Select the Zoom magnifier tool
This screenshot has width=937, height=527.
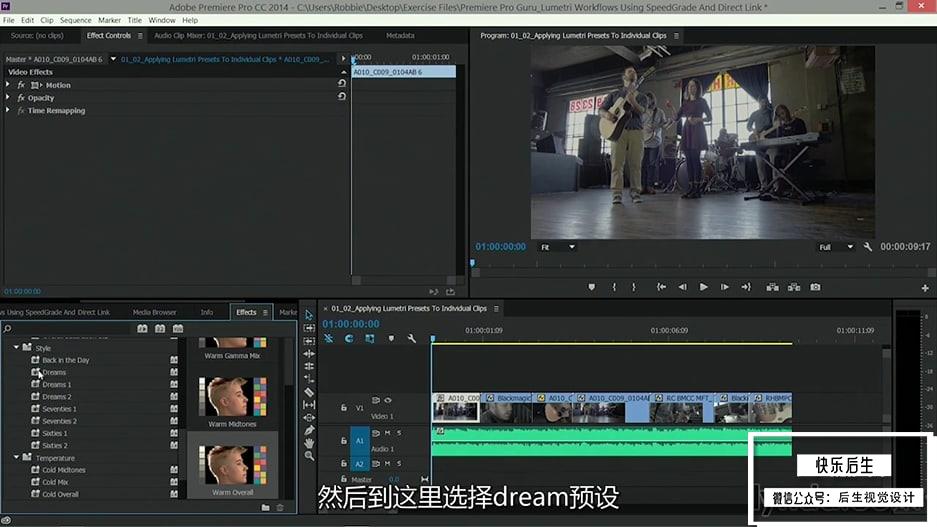click(309, 456)
